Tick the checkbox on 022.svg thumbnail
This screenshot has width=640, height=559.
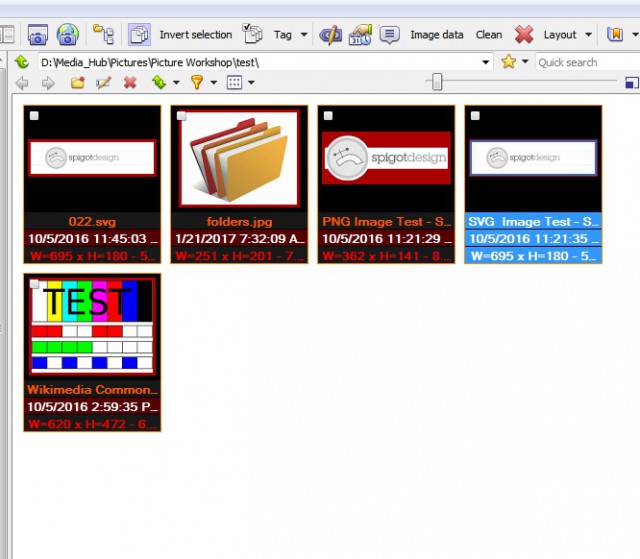(34, 116)
